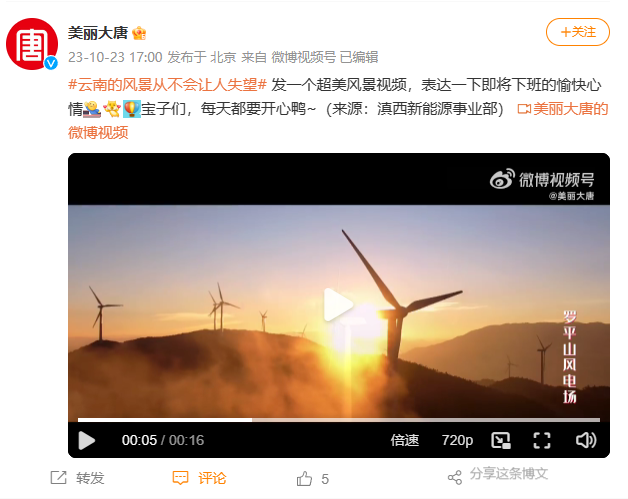Open the 720p quality selector
The width and height of the screenshot is (628, 499).
(457, 440)
